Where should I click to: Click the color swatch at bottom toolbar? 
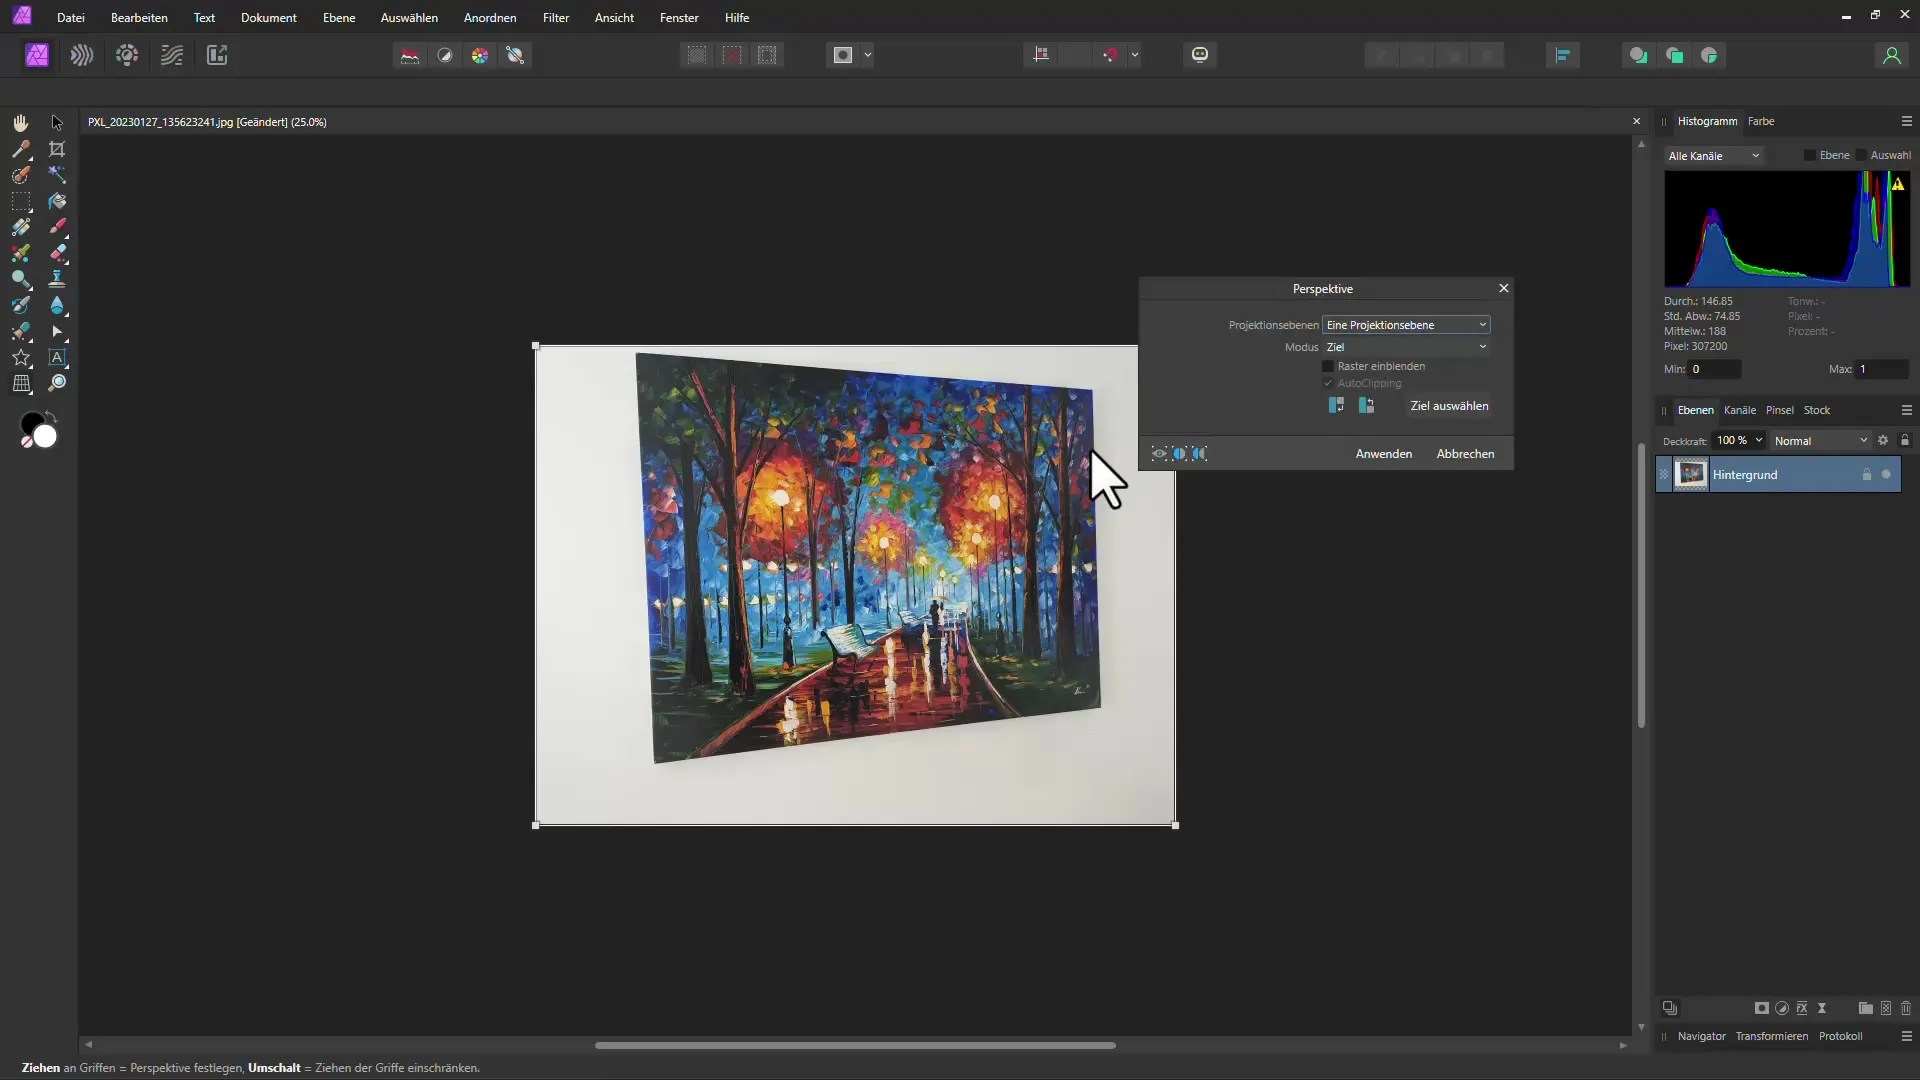(x=37, y=429)
